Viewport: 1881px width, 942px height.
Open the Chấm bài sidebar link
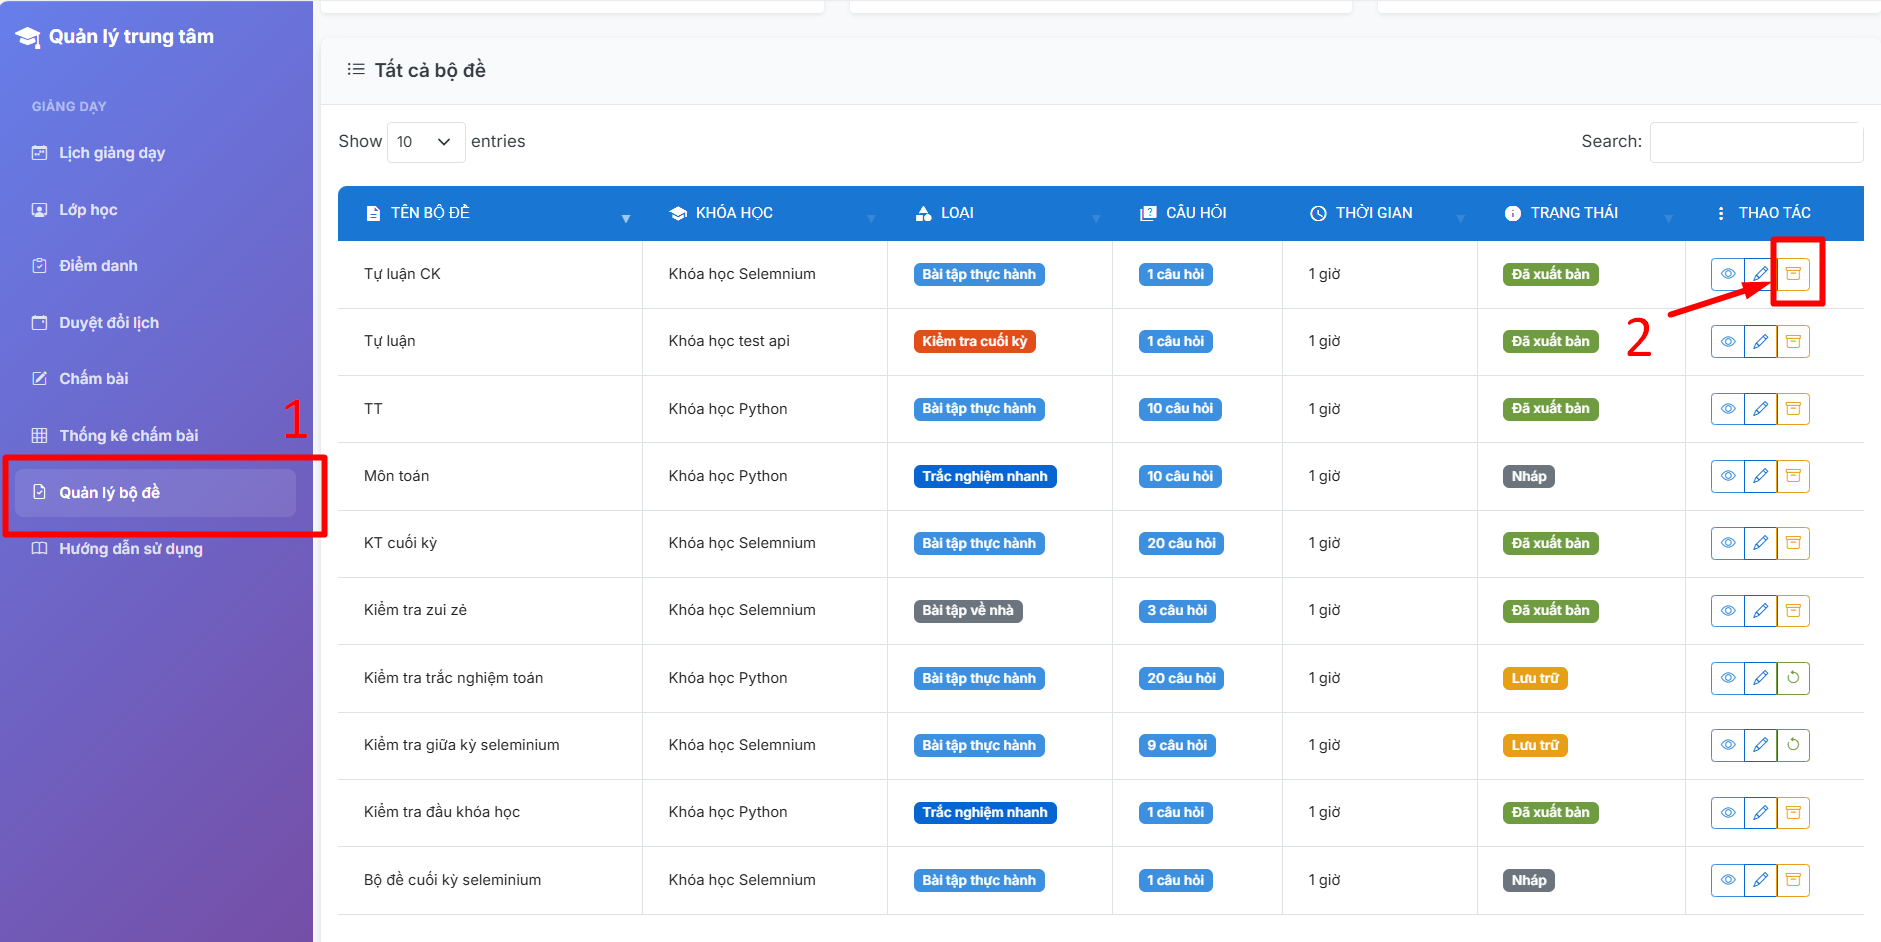[93, 379]
